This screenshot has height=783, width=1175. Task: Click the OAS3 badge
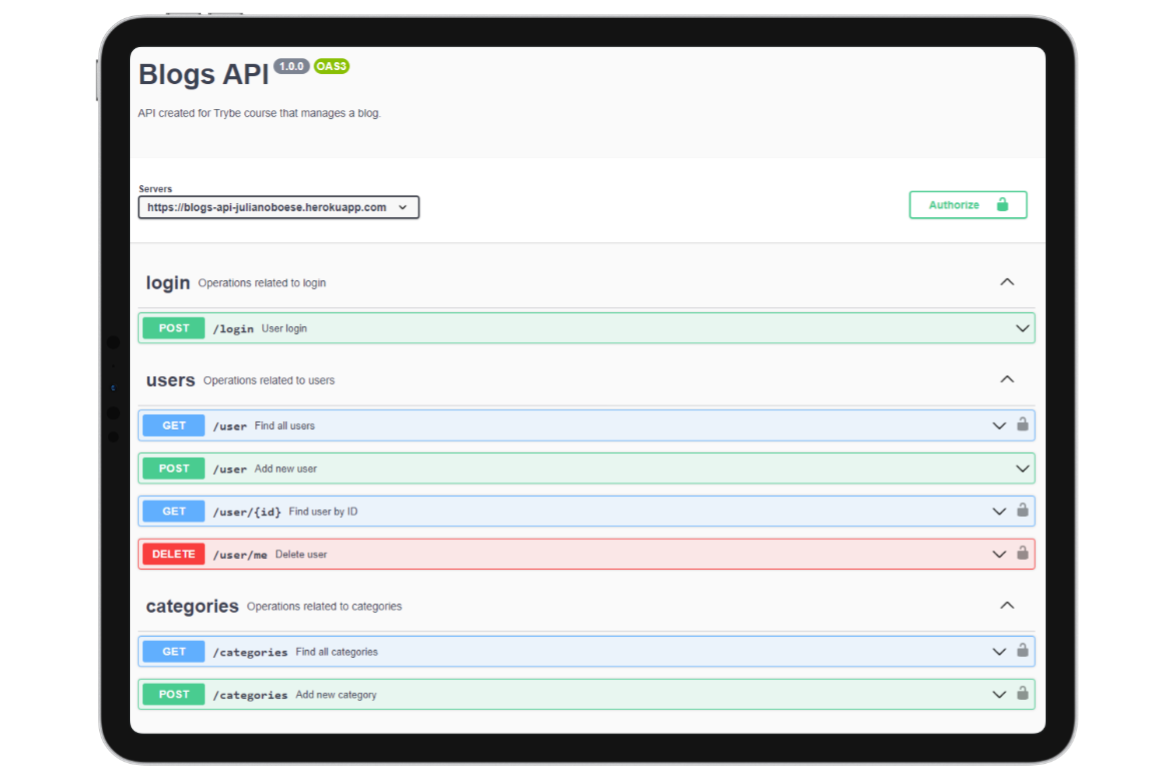[331, 66]
